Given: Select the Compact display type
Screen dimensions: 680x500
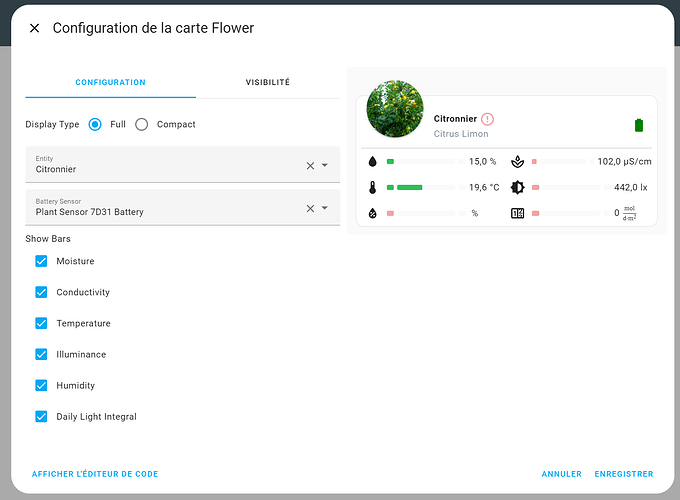Looking at the screenshot, I should 142,124.
